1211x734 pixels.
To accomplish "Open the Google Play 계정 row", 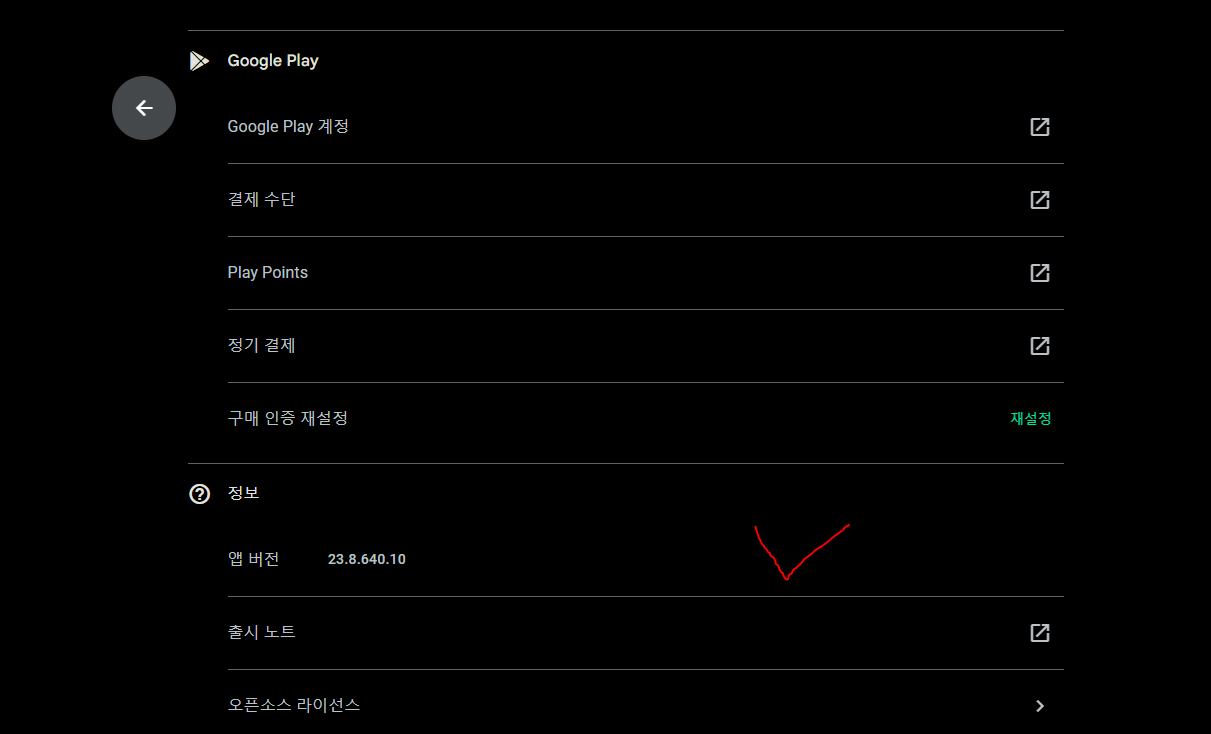I will click(646, 127).
